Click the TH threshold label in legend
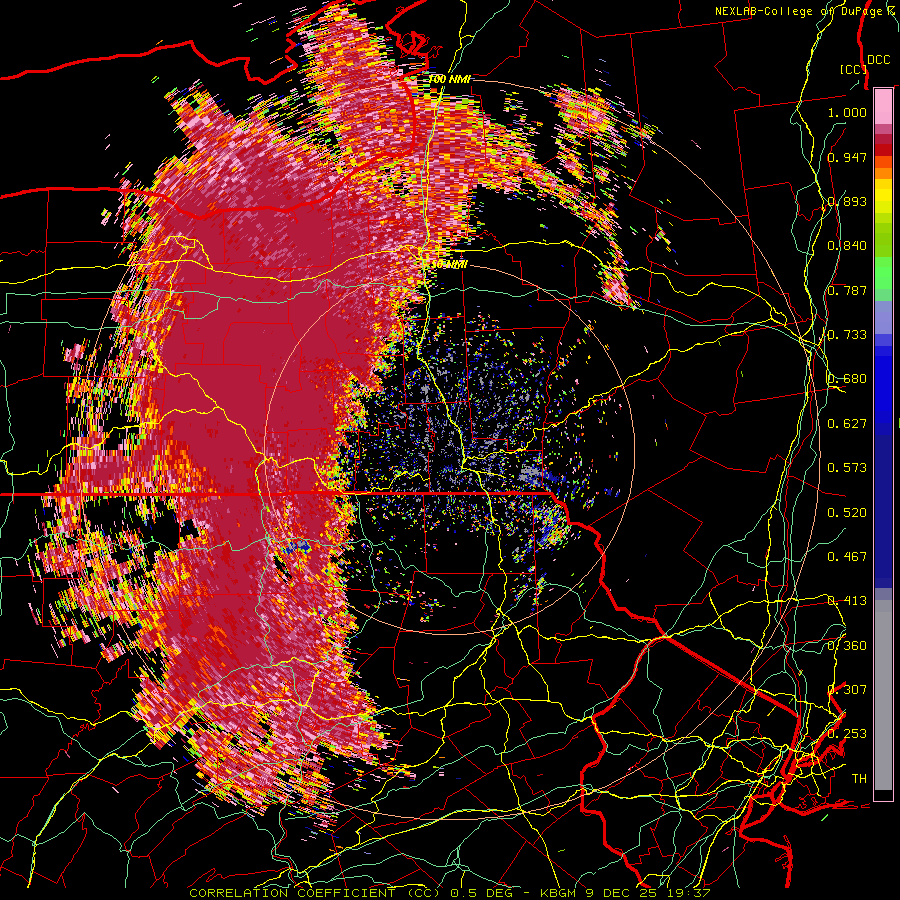 [859, 779]
